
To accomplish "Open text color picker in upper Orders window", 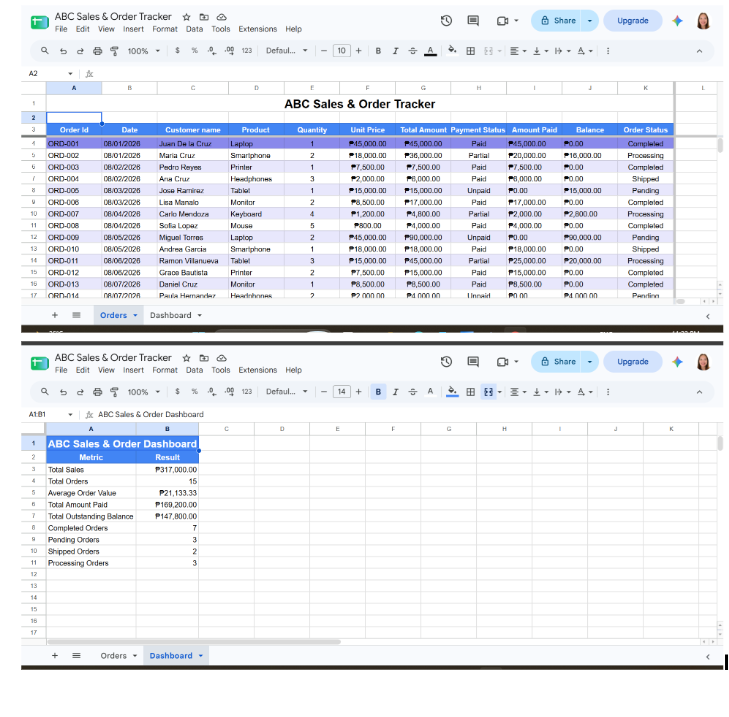I will 430,51.
